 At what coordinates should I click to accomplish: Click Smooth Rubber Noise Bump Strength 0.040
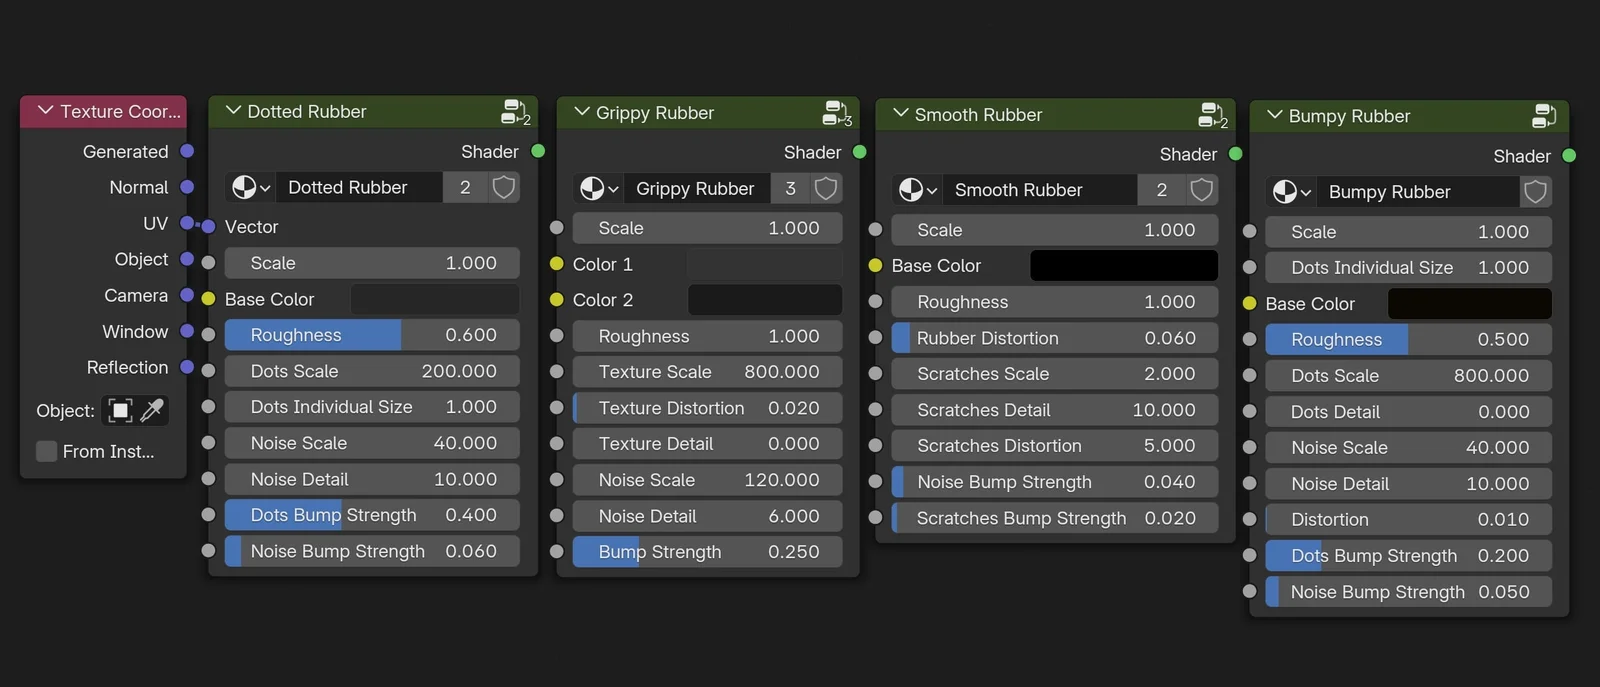coord(1054,482)
